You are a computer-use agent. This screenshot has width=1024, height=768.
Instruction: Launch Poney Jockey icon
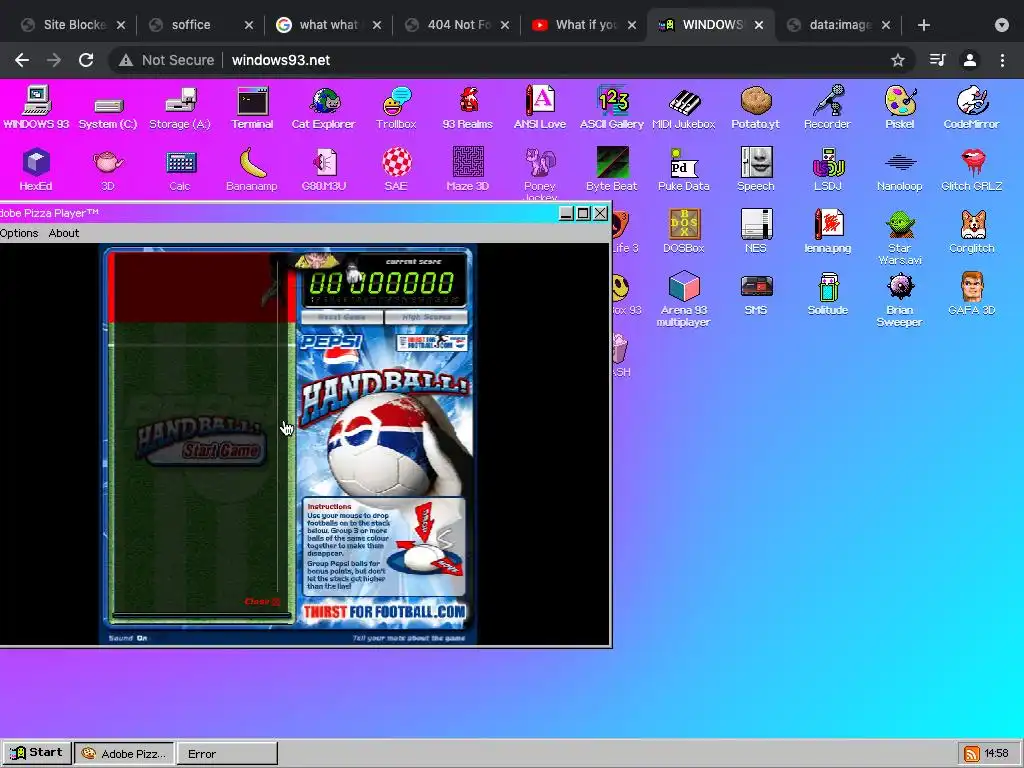pyautogui.click(x=540, y=174)
